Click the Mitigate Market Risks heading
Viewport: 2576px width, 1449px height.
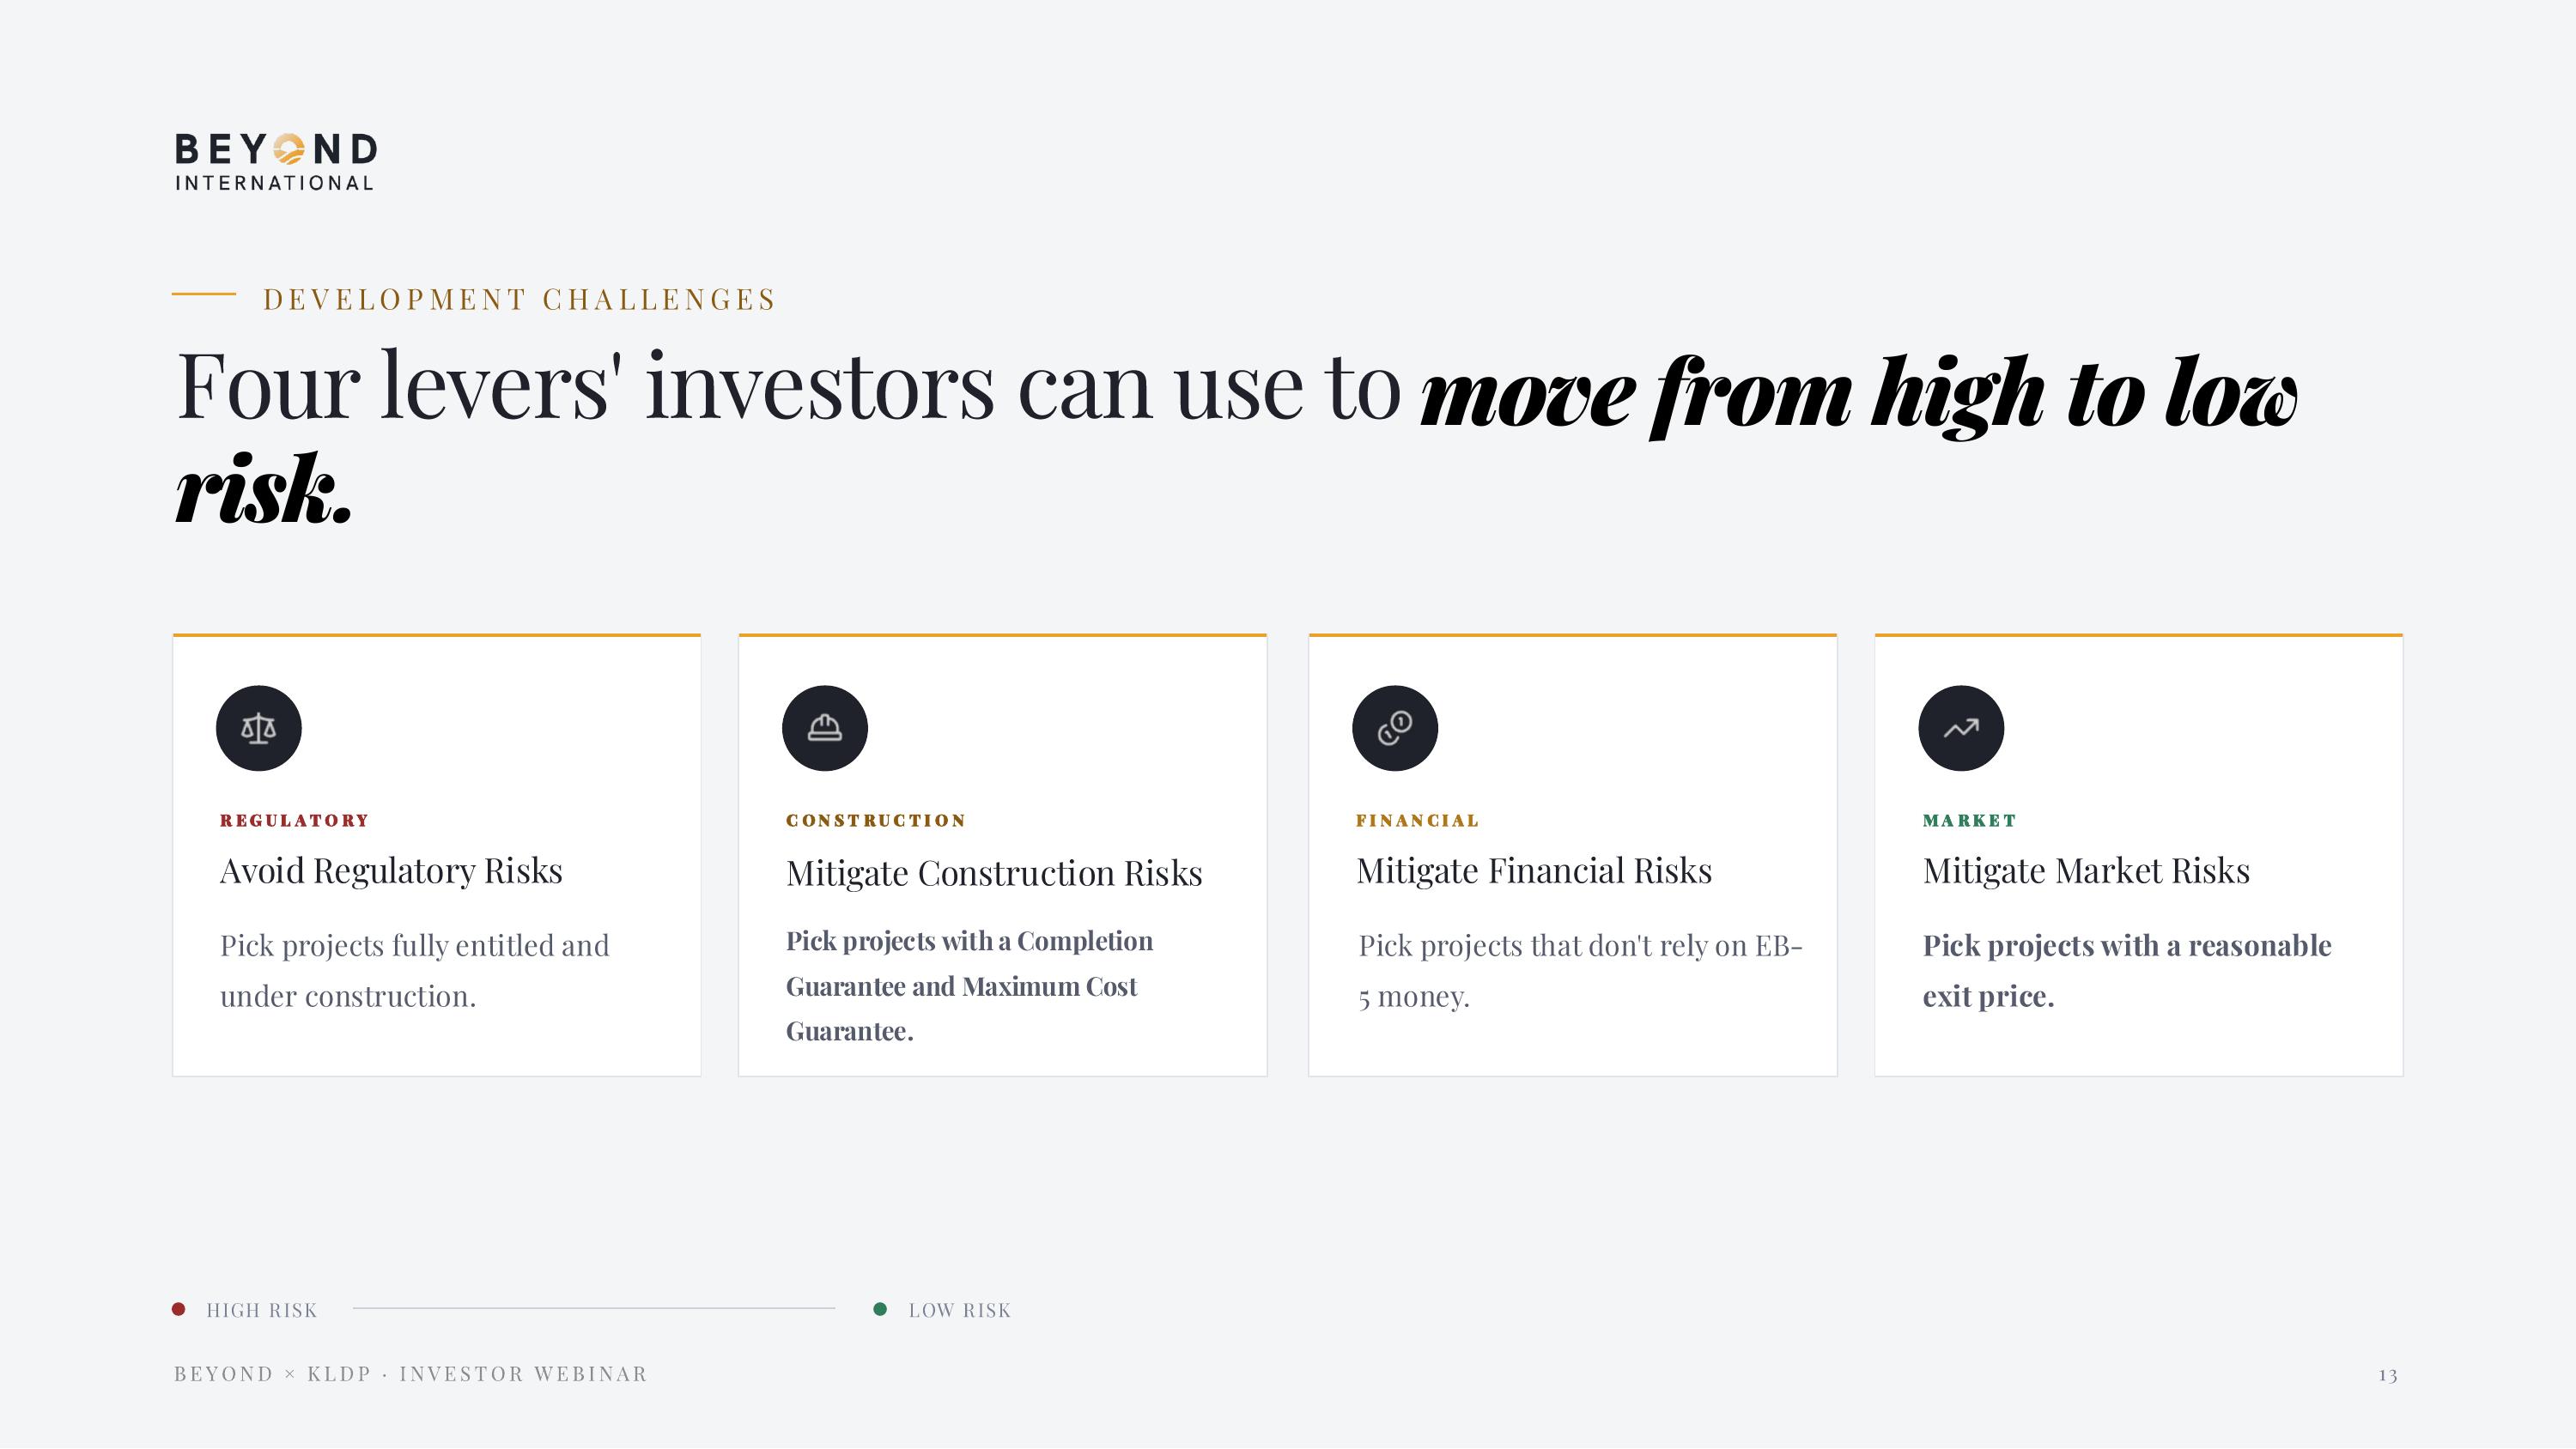pos(2085,871)
